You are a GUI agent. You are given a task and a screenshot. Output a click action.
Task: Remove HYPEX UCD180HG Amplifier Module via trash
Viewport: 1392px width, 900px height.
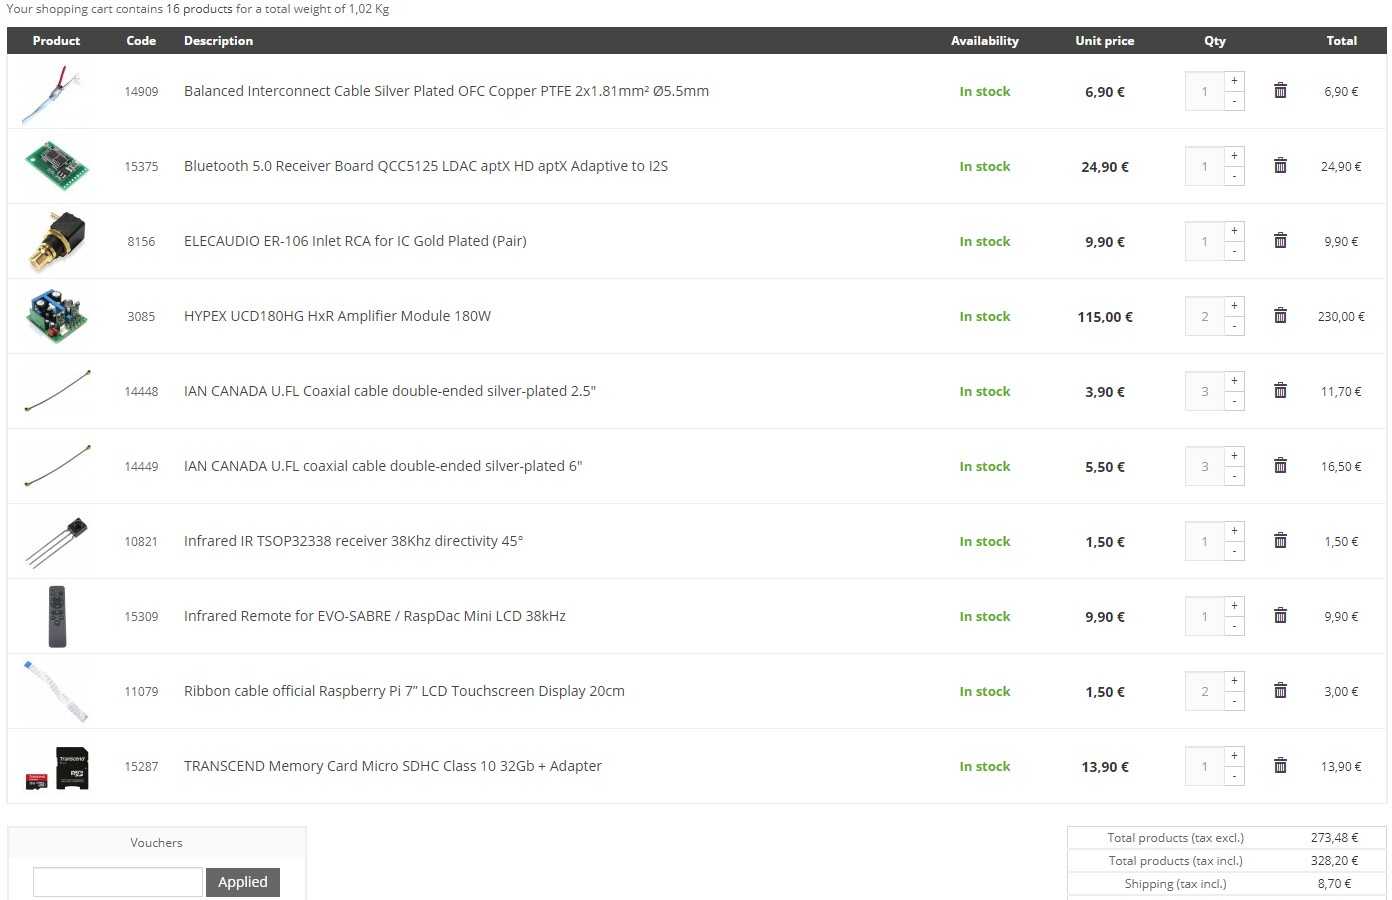pyautogui.click(x=1280, y=316)
